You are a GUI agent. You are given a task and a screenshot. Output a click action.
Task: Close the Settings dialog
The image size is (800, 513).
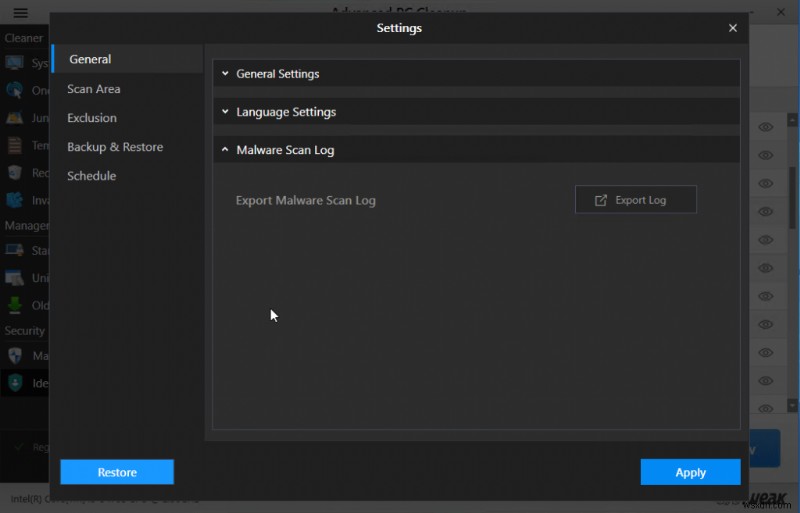pos(733,28)
